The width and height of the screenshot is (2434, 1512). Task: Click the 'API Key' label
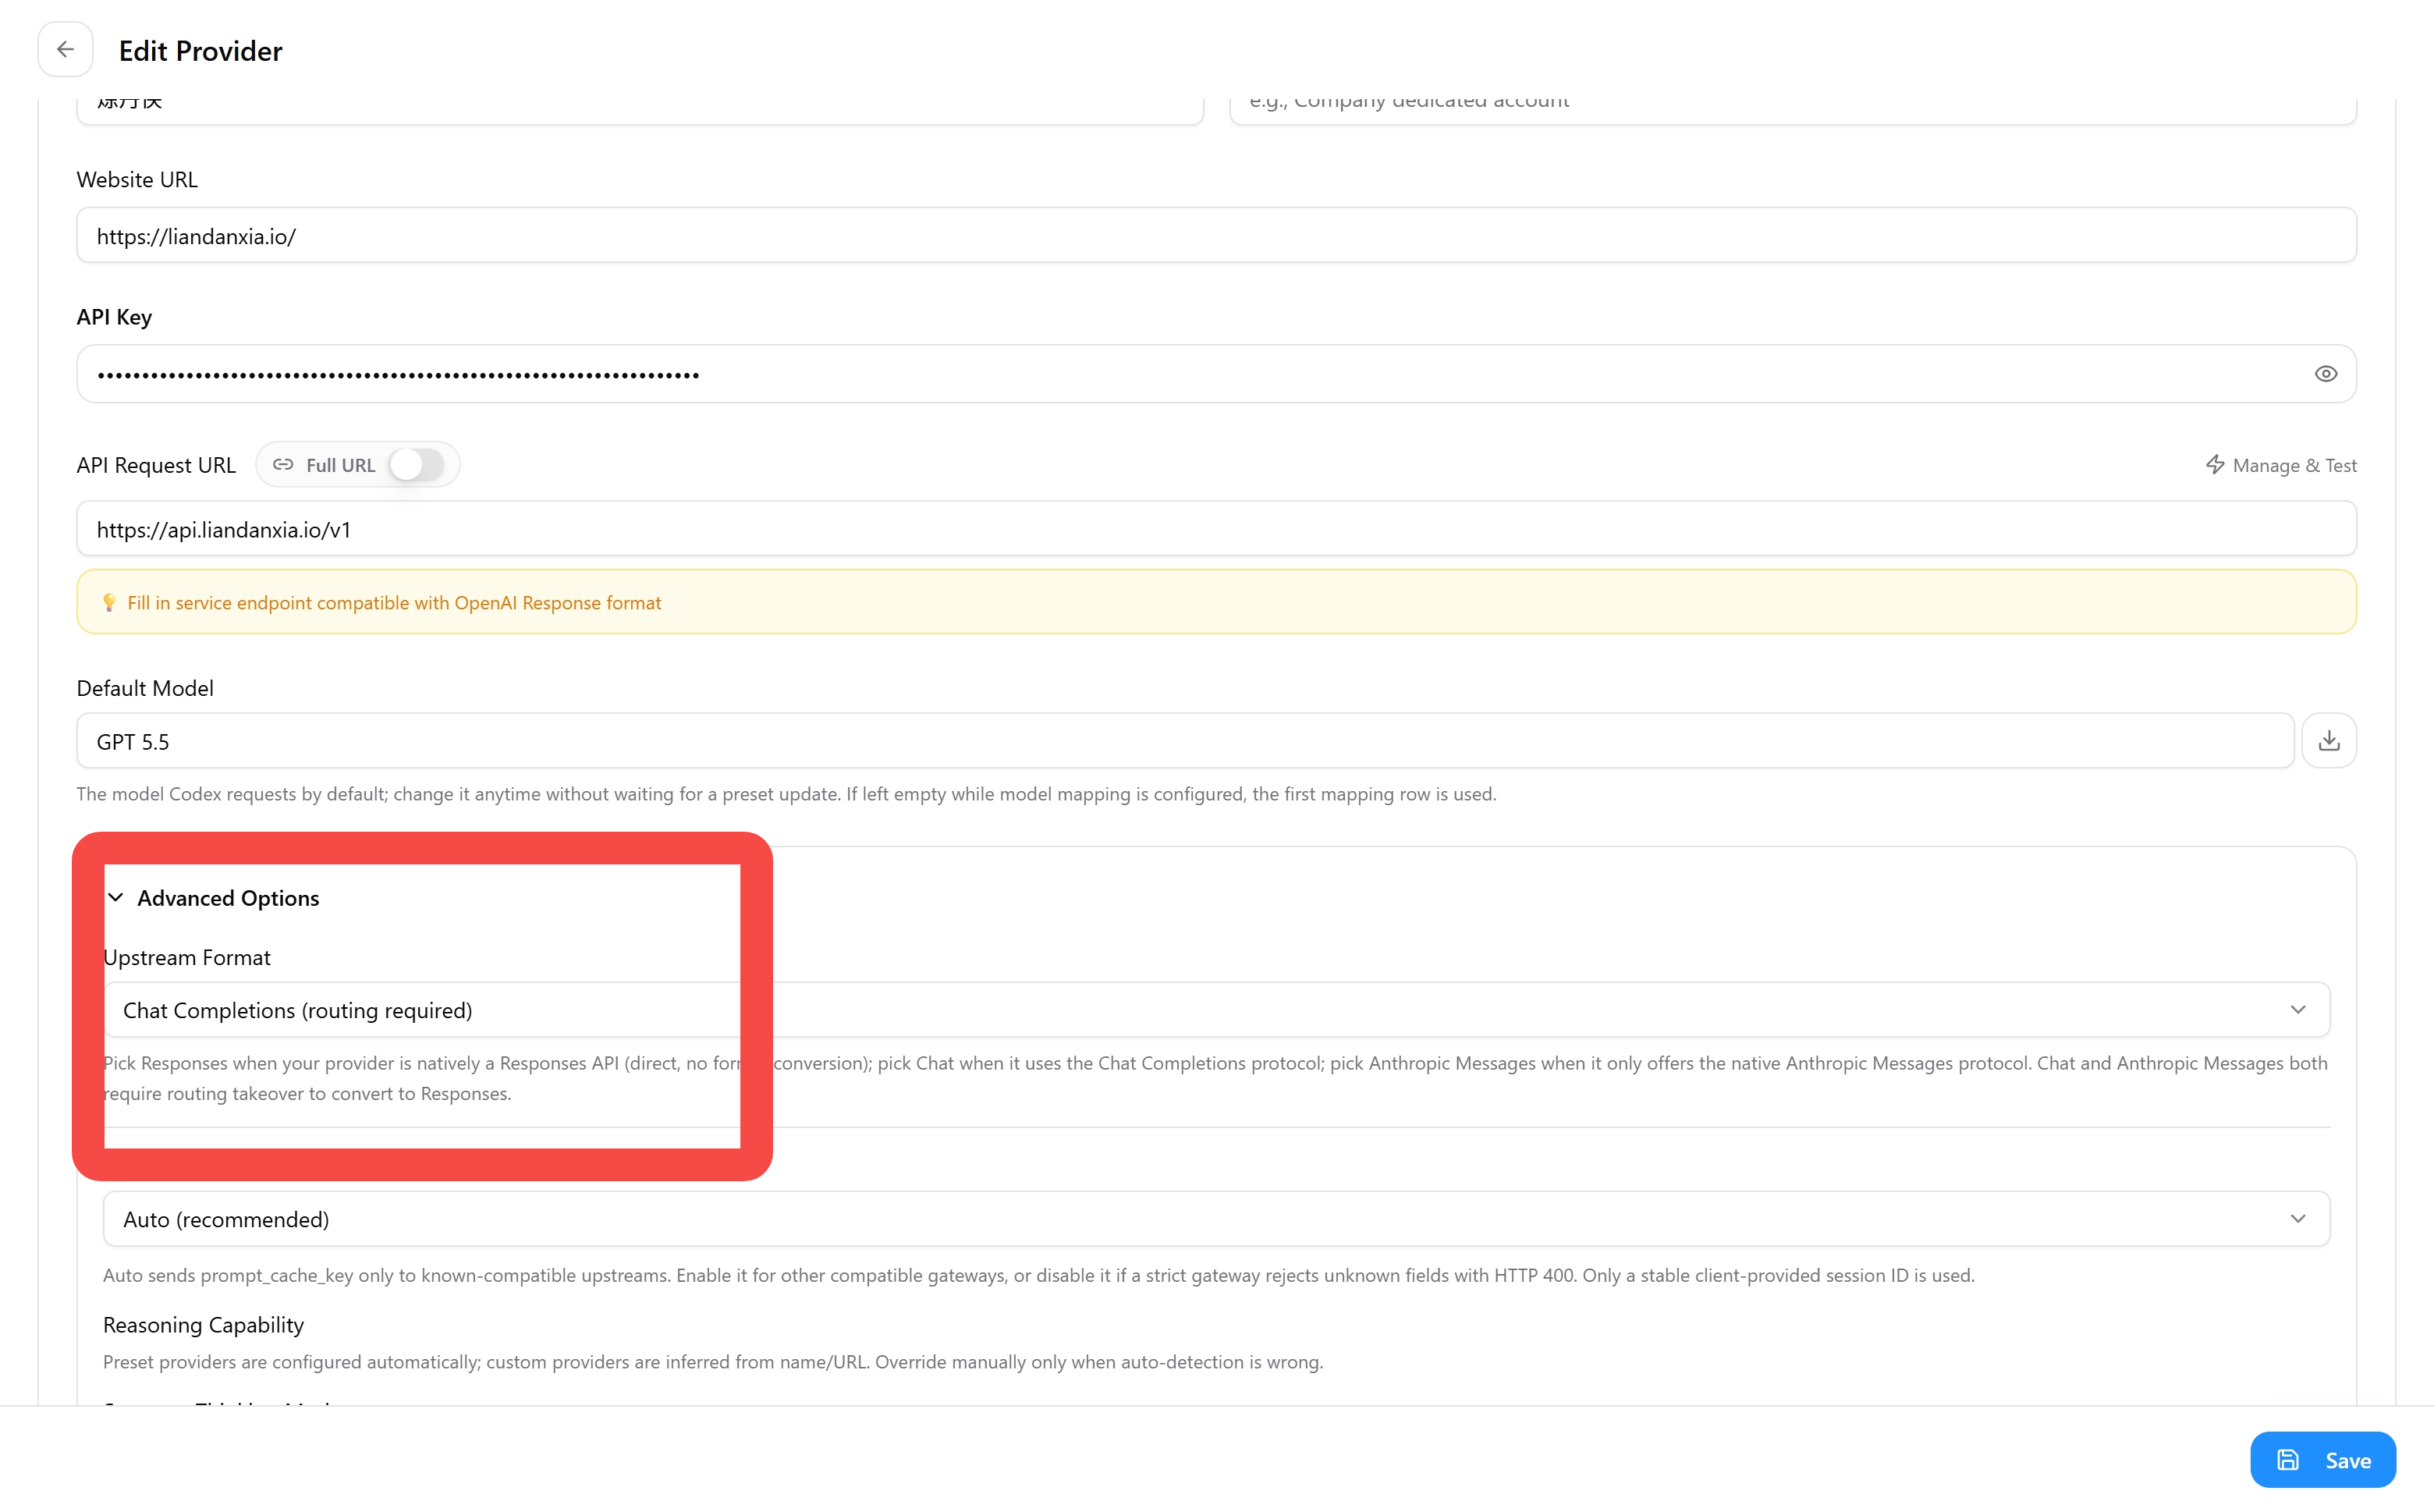pos(114,317)
